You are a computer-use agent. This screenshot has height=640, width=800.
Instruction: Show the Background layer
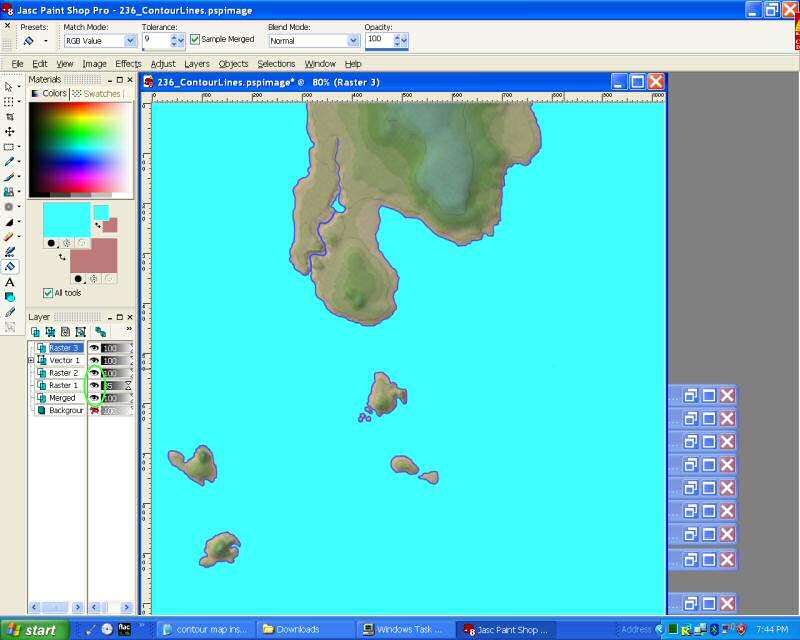94,410
